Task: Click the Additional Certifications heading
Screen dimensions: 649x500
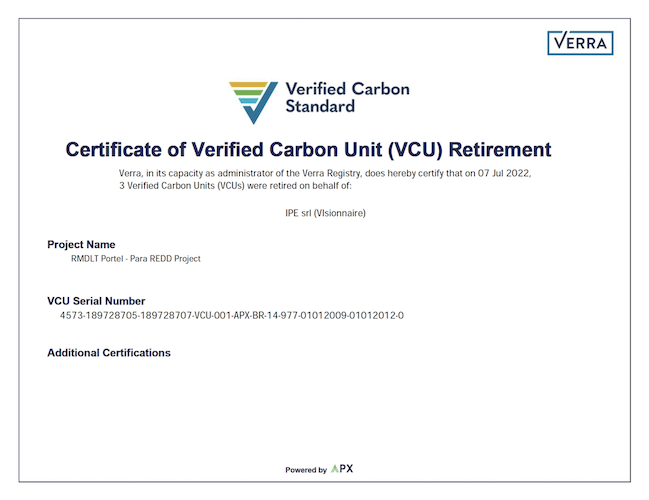Action: [x=109, y=353]
